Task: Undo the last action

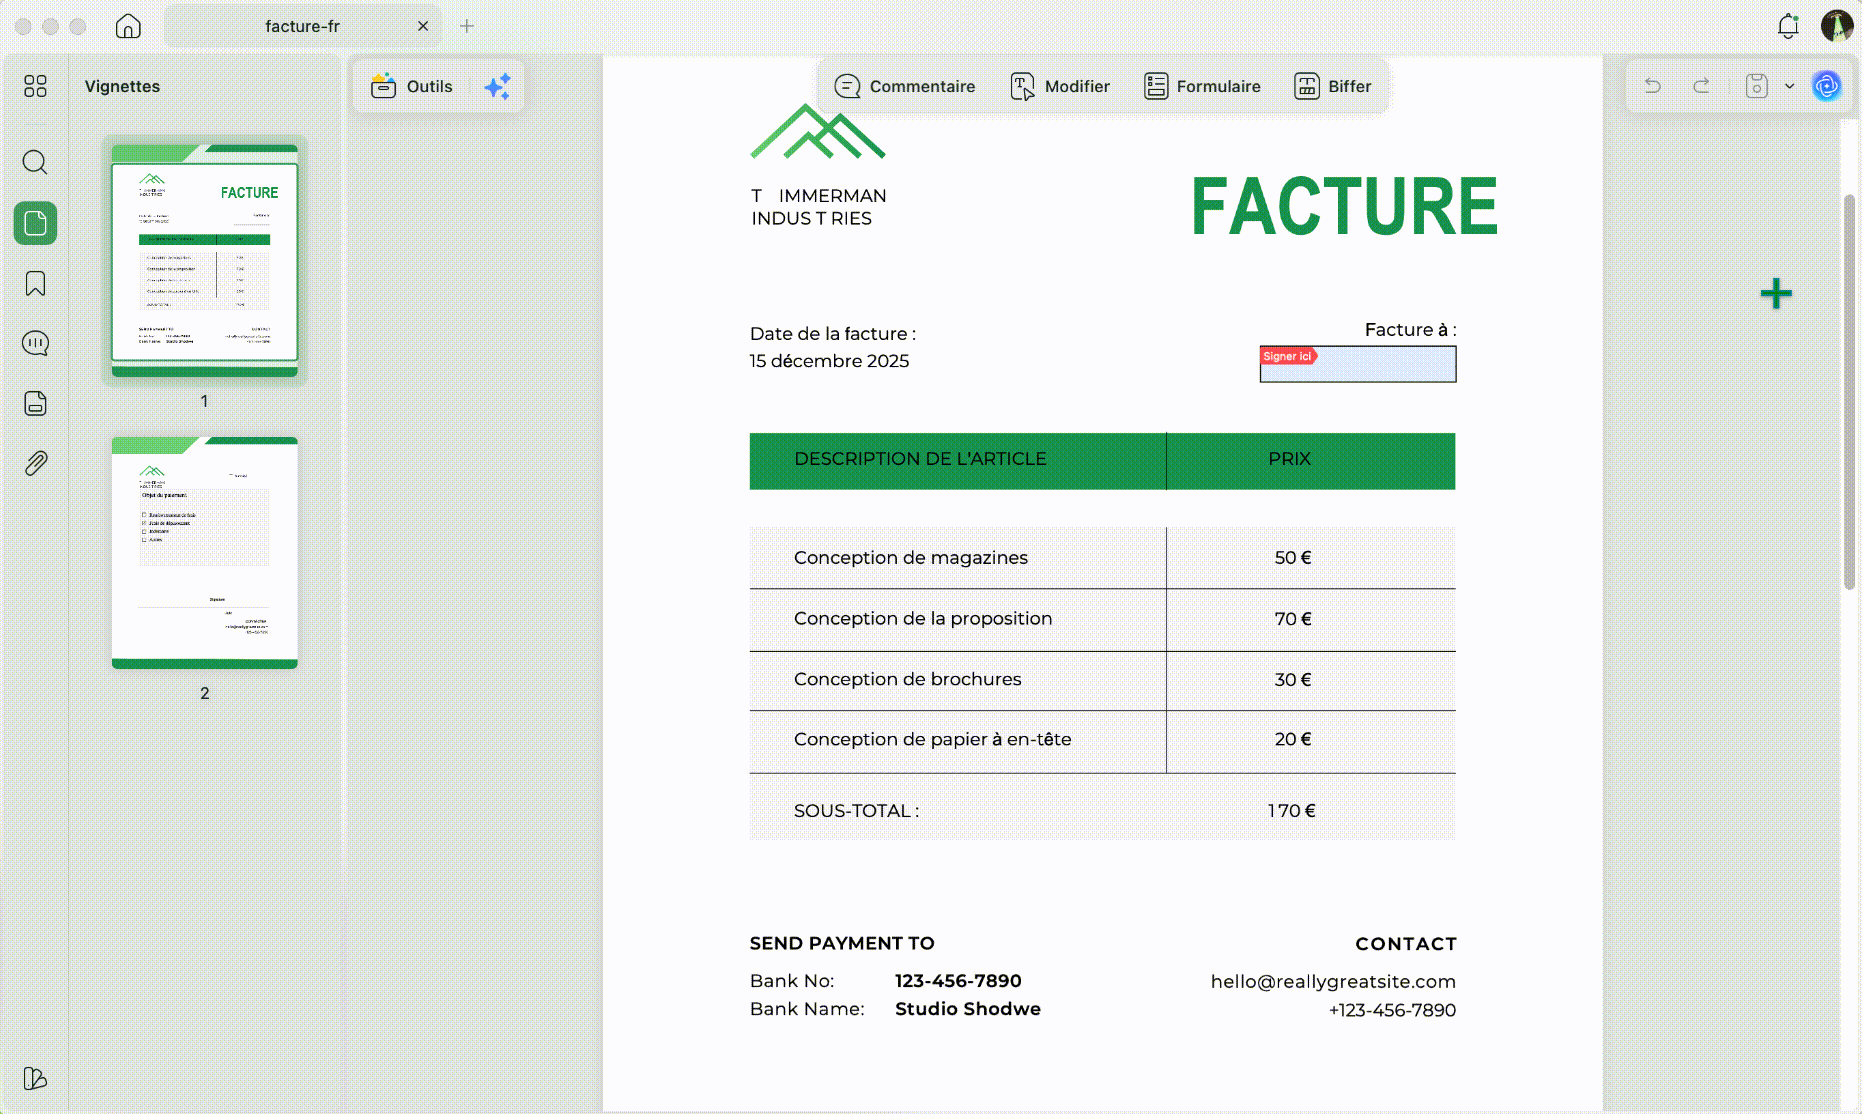Action: tap(1653, 87)
